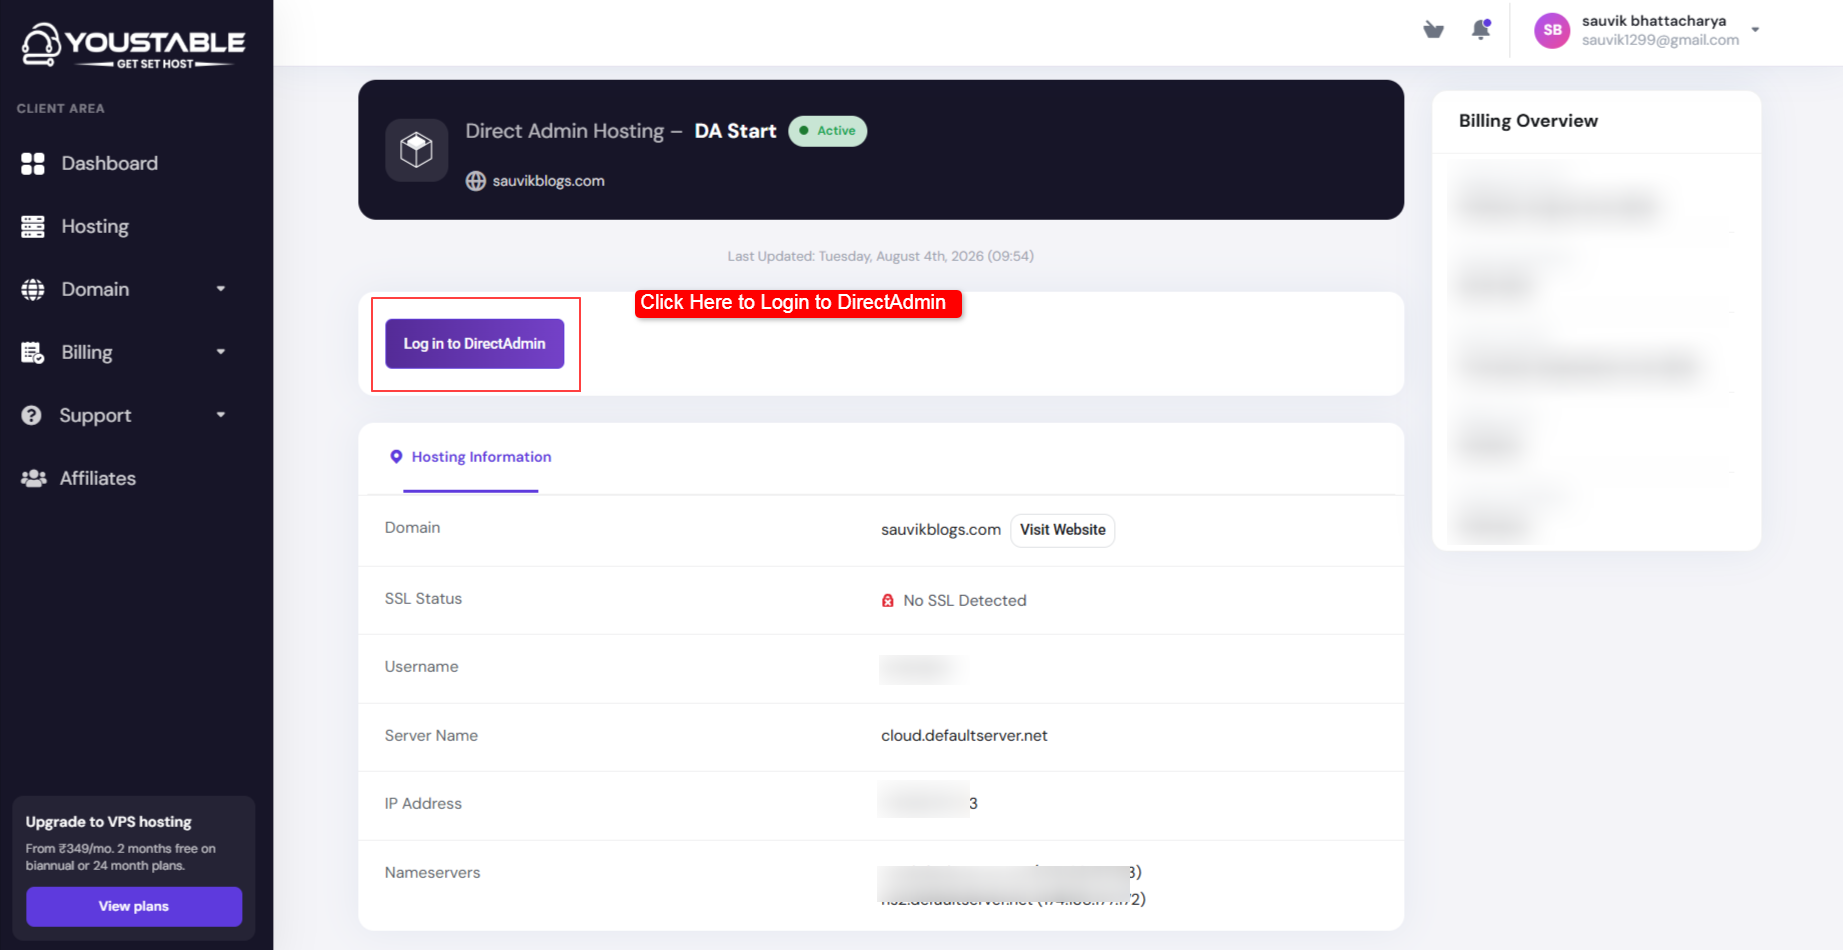Click the Domain globe icon in sidebar
Screen dimensions: 1843x950
coord(33,290)
